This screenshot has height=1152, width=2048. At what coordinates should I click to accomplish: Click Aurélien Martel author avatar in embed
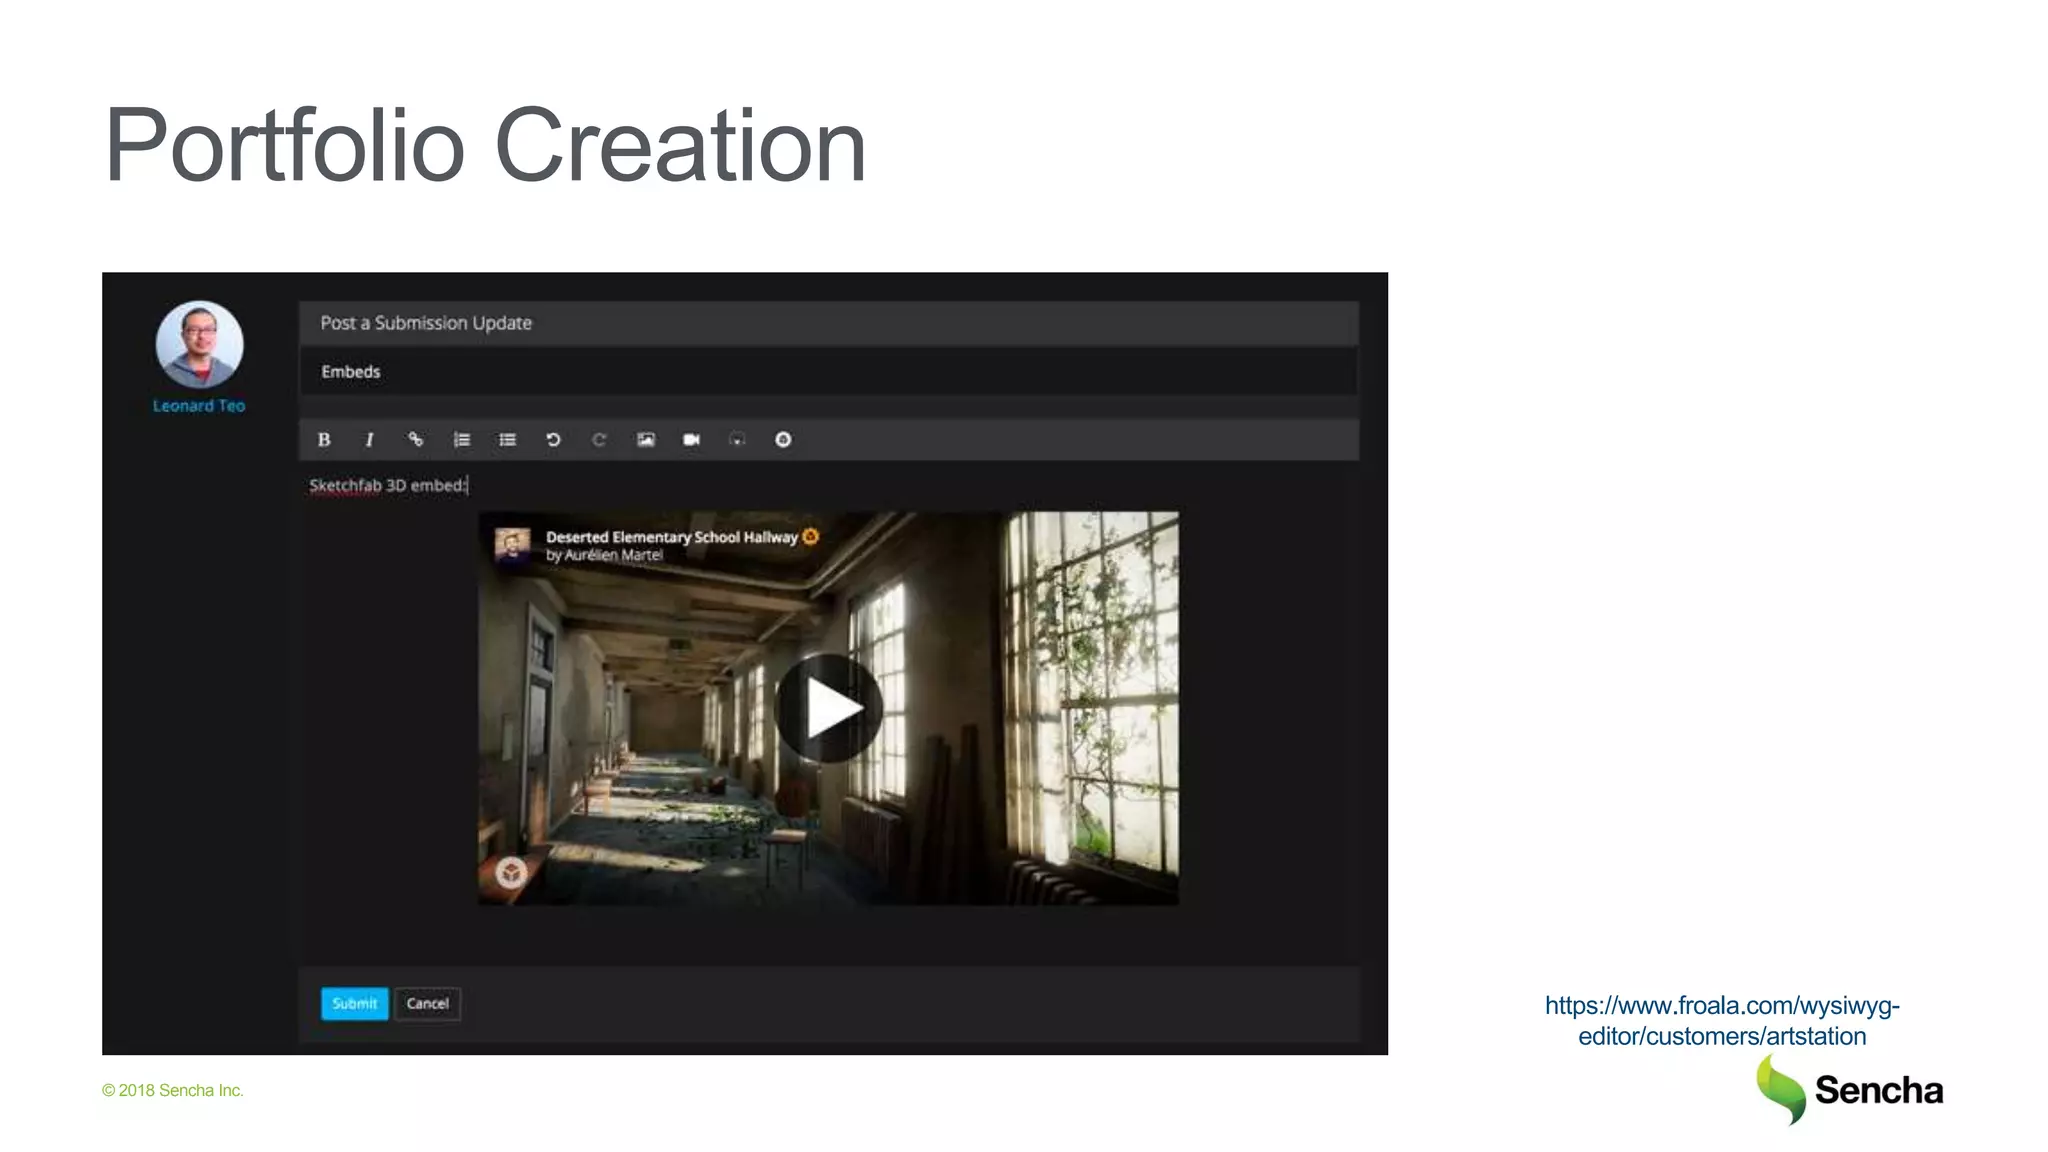pos(512,545)
